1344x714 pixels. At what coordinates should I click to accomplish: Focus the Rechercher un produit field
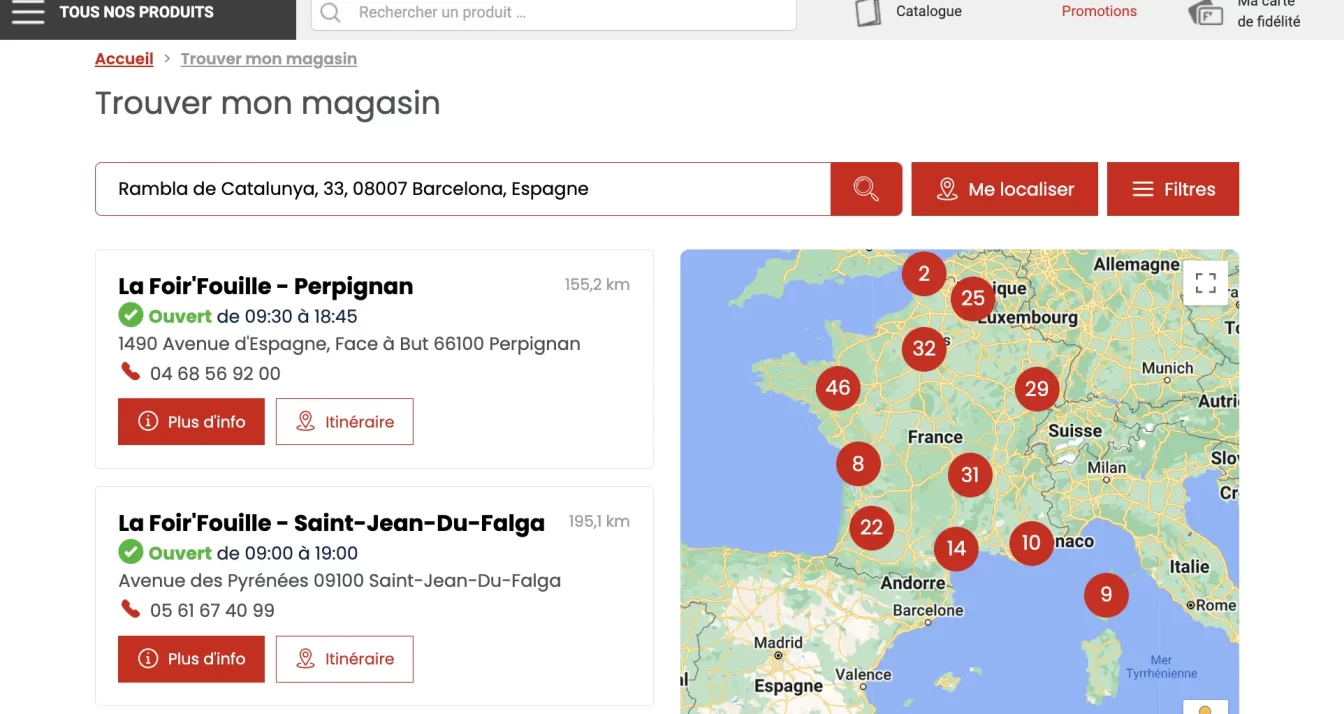(554, 13)
